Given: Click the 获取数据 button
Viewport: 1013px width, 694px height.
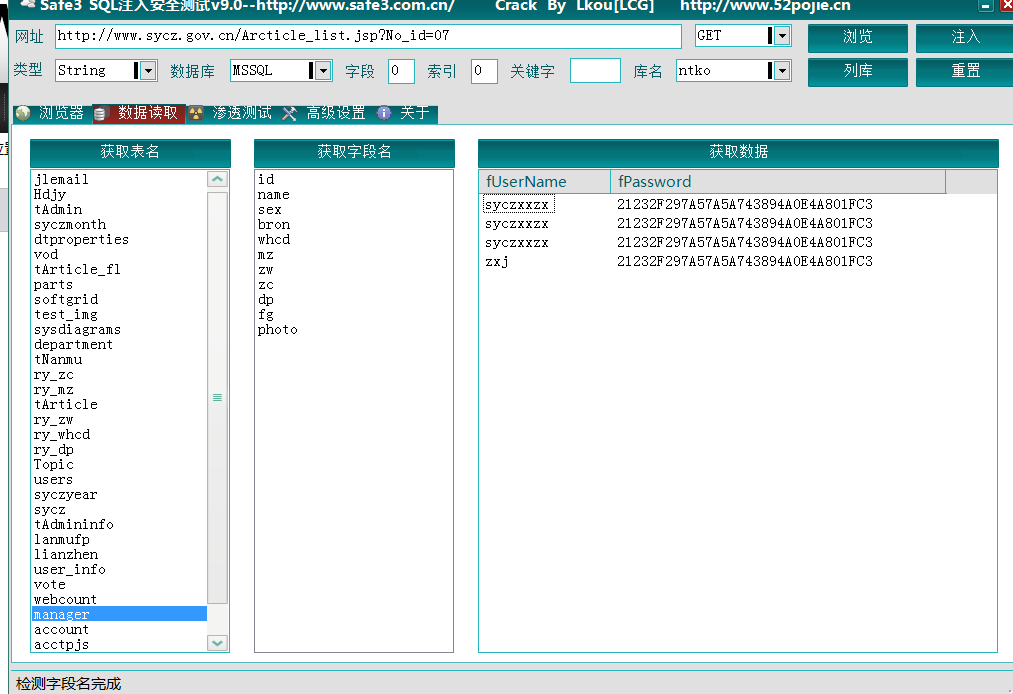Looking at the screenshot, I should pos(738,152).
